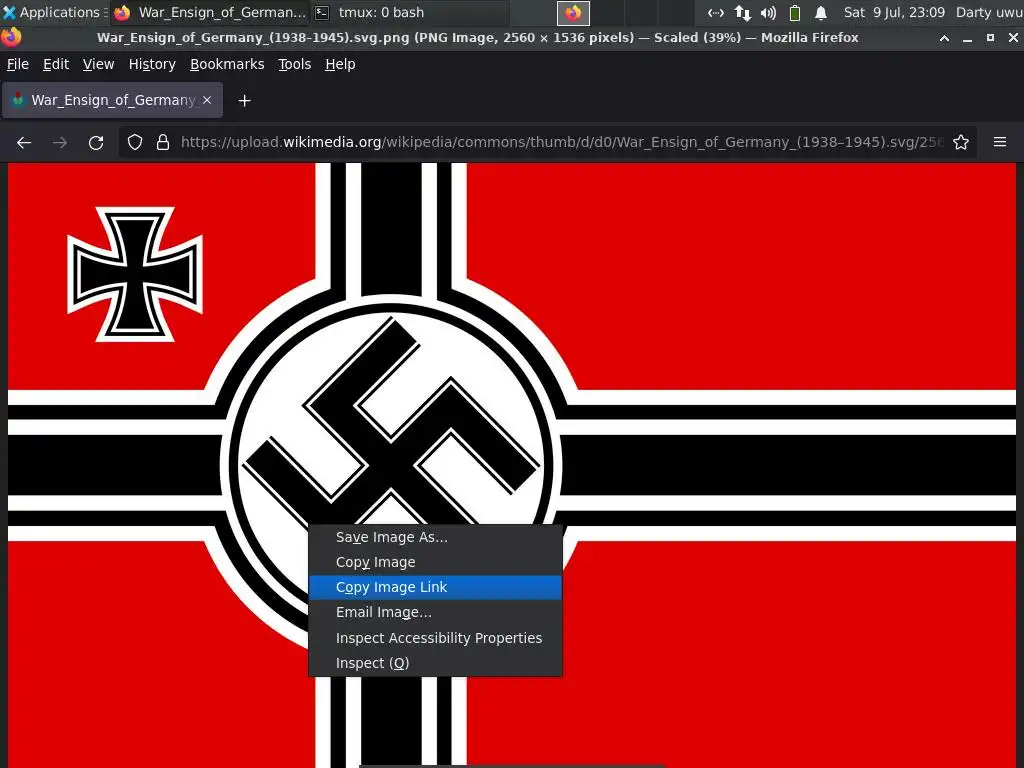Close the Firefox window
Screen dimensions: 1024x768
pos(1013,38)
